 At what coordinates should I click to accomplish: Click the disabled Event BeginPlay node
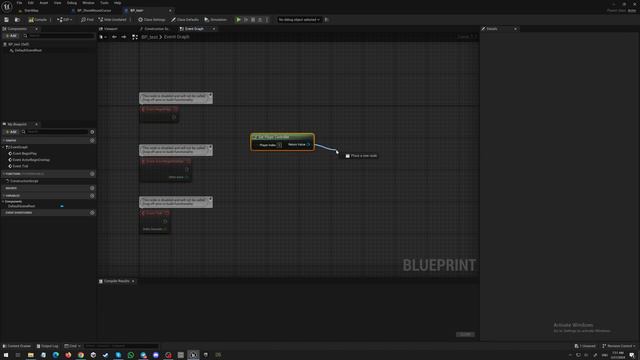coord(159,114)
